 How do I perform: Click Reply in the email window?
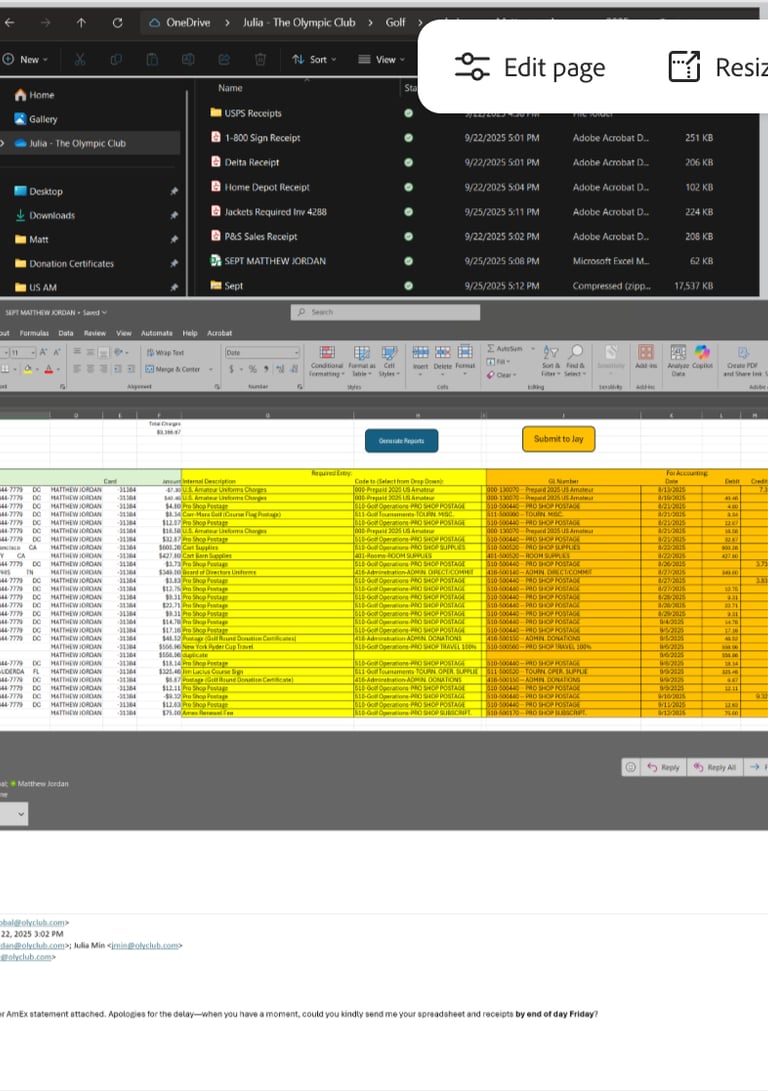[664, 767]
